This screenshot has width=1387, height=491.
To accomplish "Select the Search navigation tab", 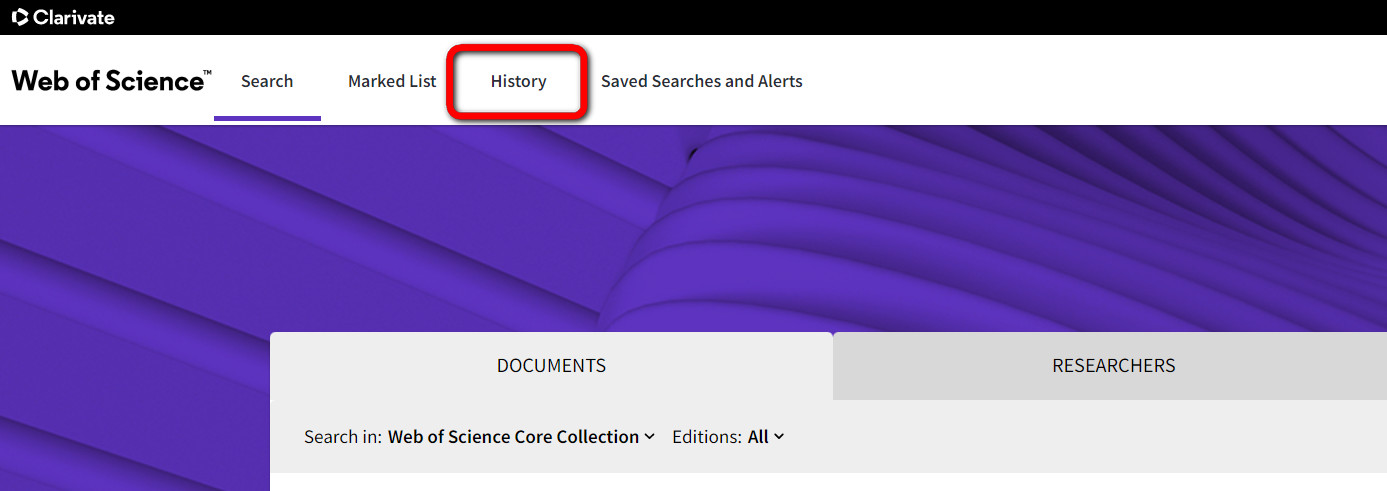I will 267,81.
